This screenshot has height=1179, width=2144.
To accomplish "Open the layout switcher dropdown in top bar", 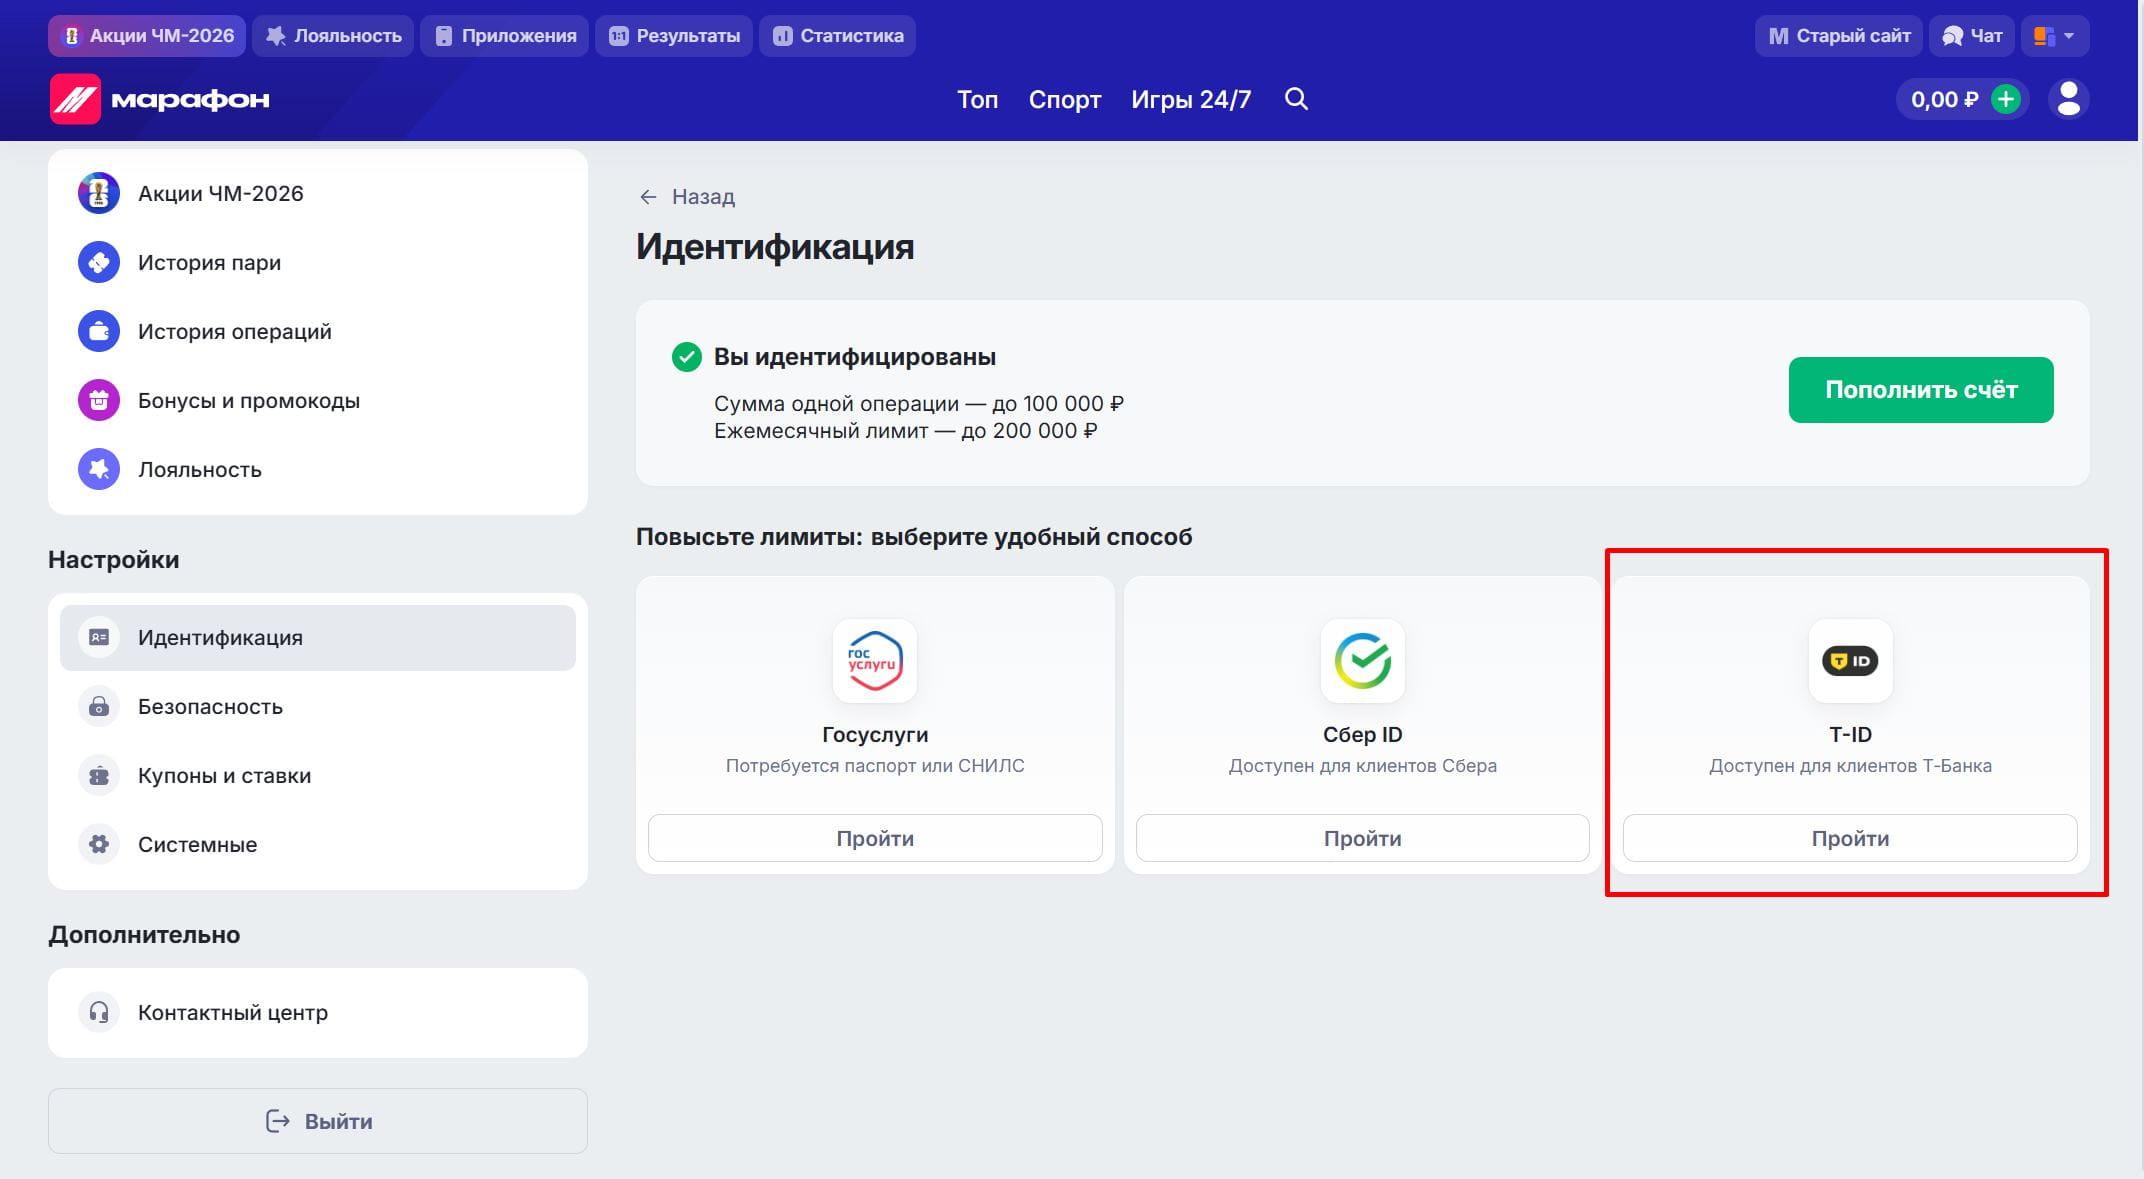I will coord(2054,36).
